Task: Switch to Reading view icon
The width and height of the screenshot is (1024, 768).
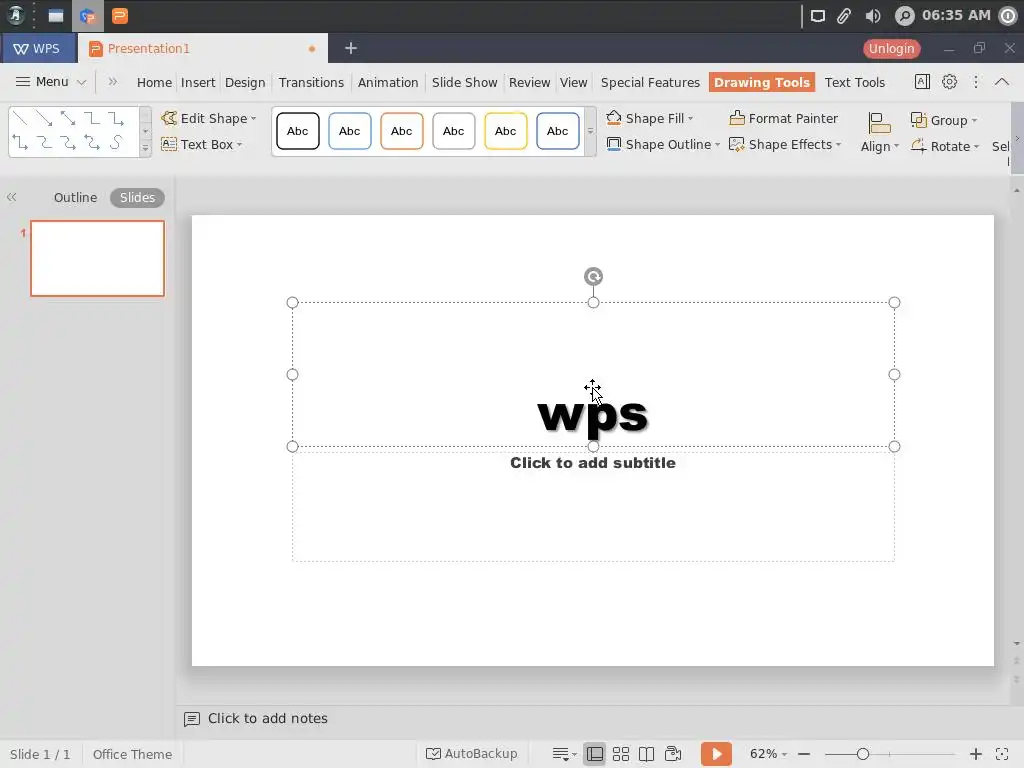Action: point(647,754)
